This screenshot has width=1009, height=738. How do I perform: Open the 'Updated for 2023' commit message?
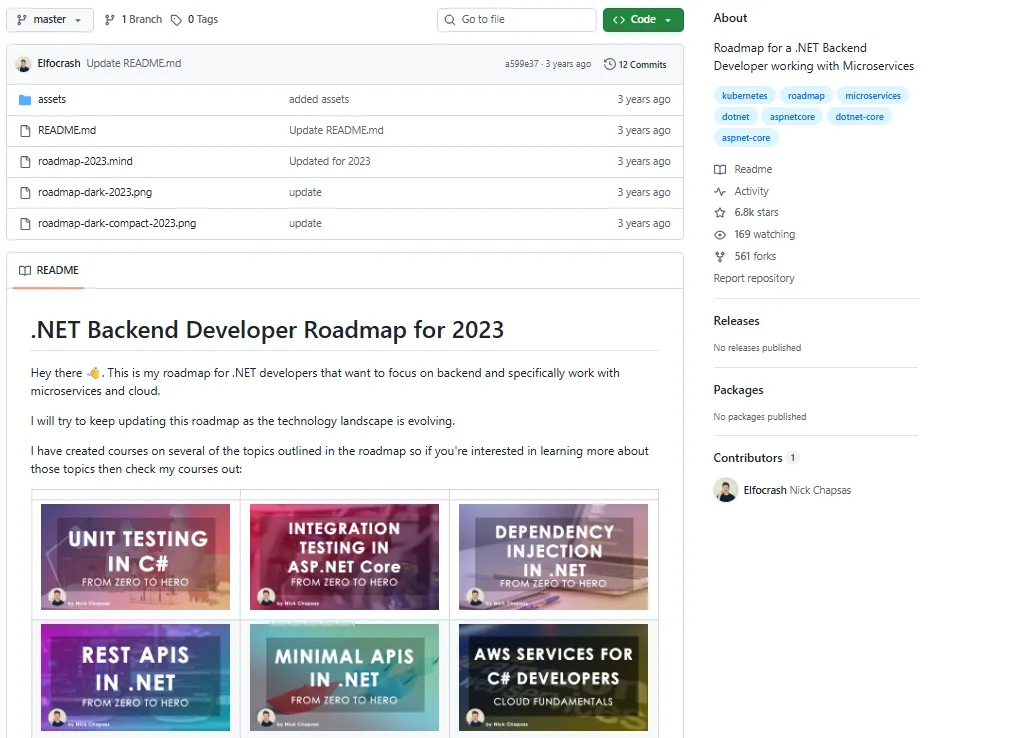329,161
